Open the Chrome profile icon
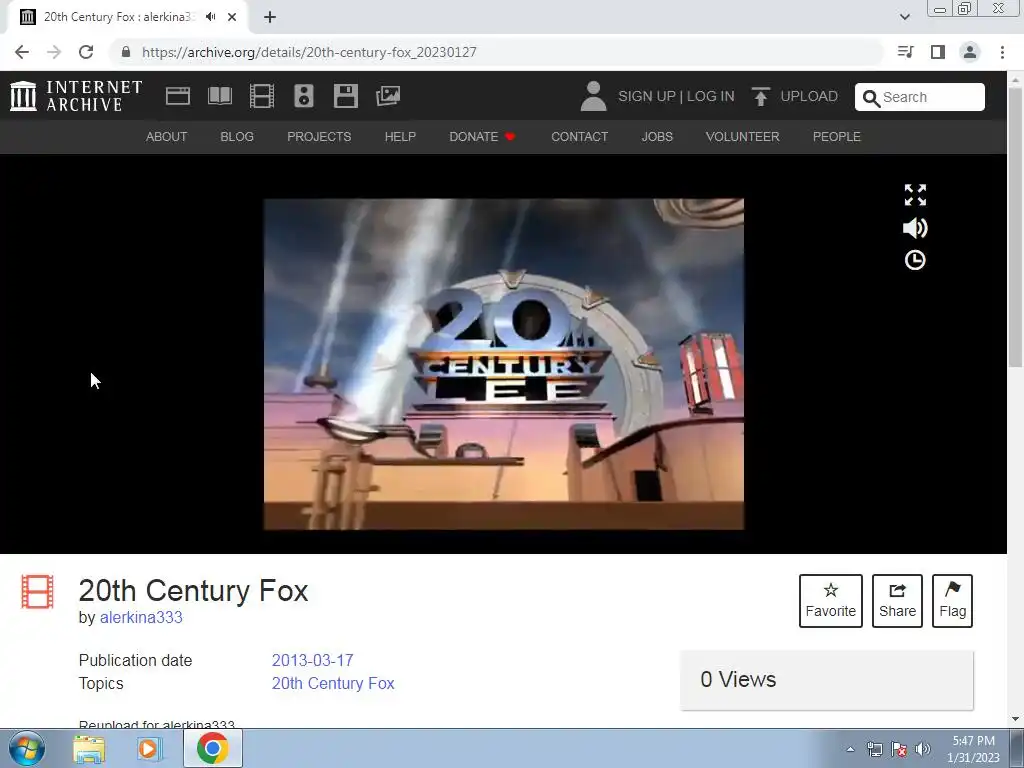This screenshot has height=768, width=1024. click(x=970, y=52)
